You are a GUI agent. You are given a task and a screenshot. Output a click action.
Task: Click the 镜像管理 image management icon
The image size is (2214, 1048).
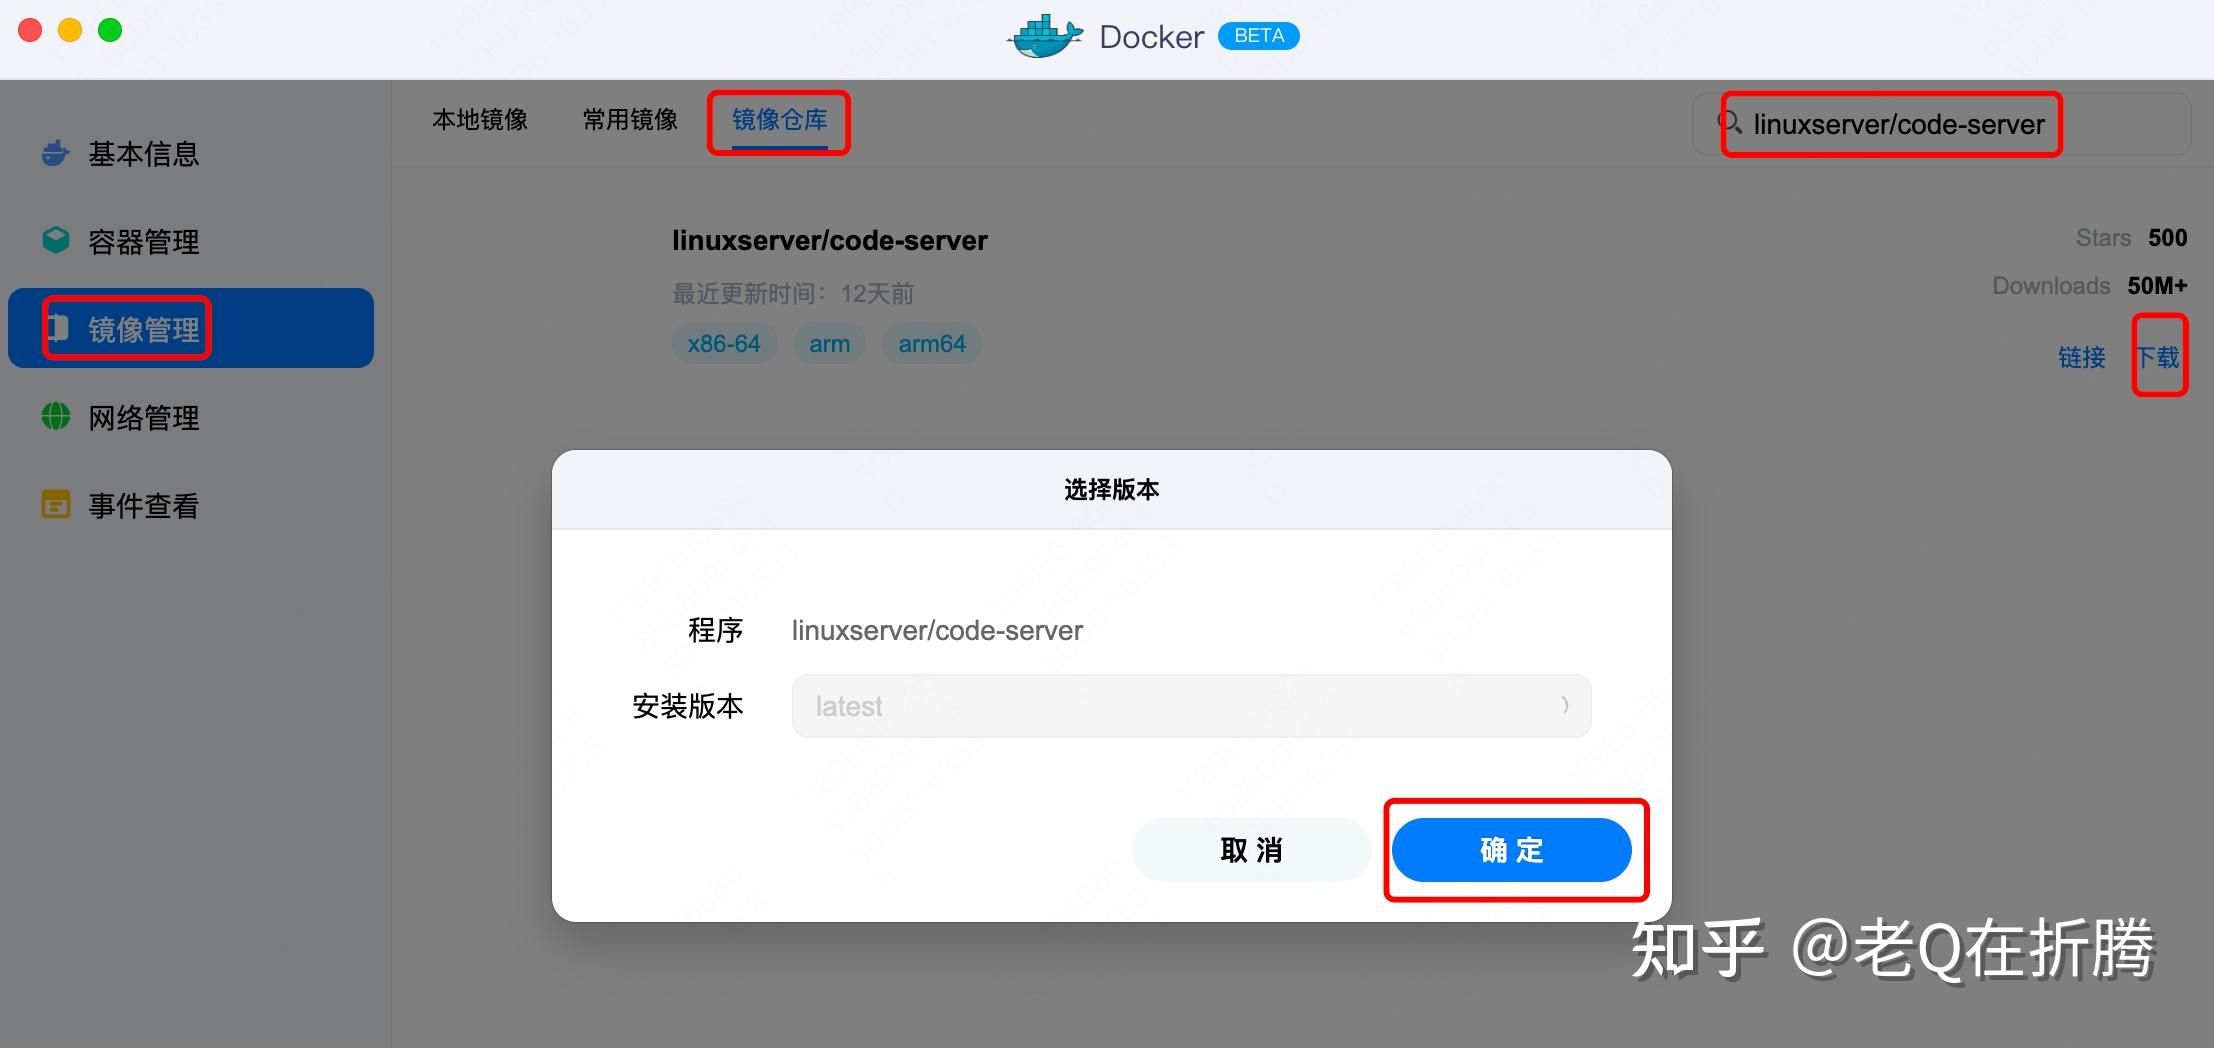click(x=58, y=328)
